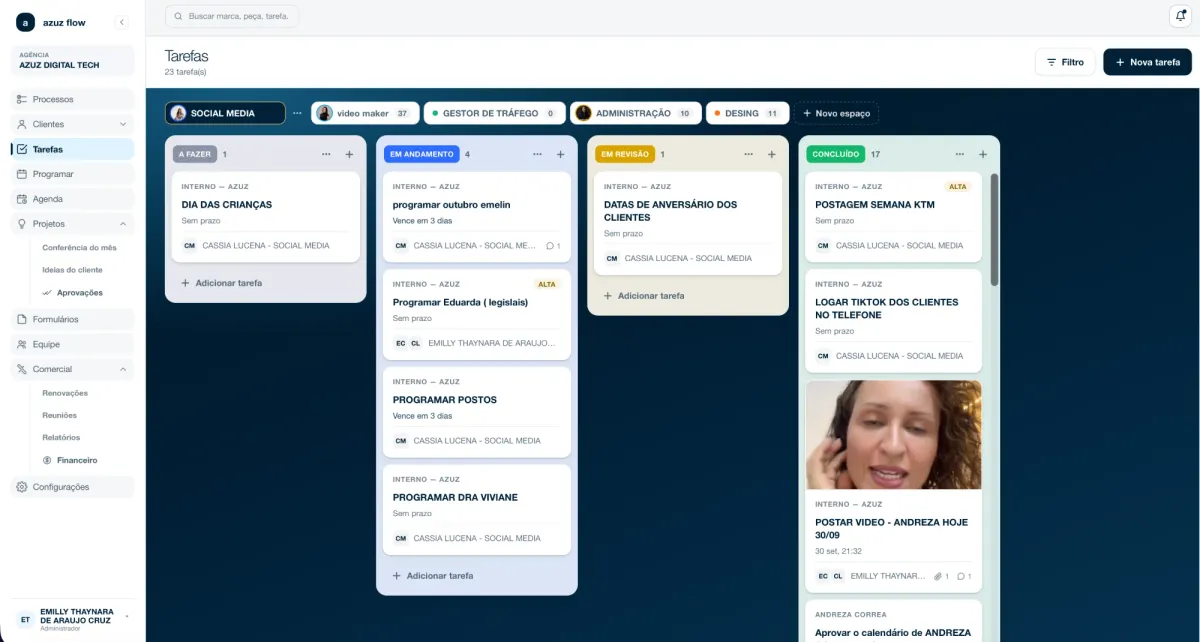Image resolution: width=1200 pixels, height=642 pixels.
Task: Click Adicionar tarefa in EM ANDAMENTO column
Action: coord(433,576)
